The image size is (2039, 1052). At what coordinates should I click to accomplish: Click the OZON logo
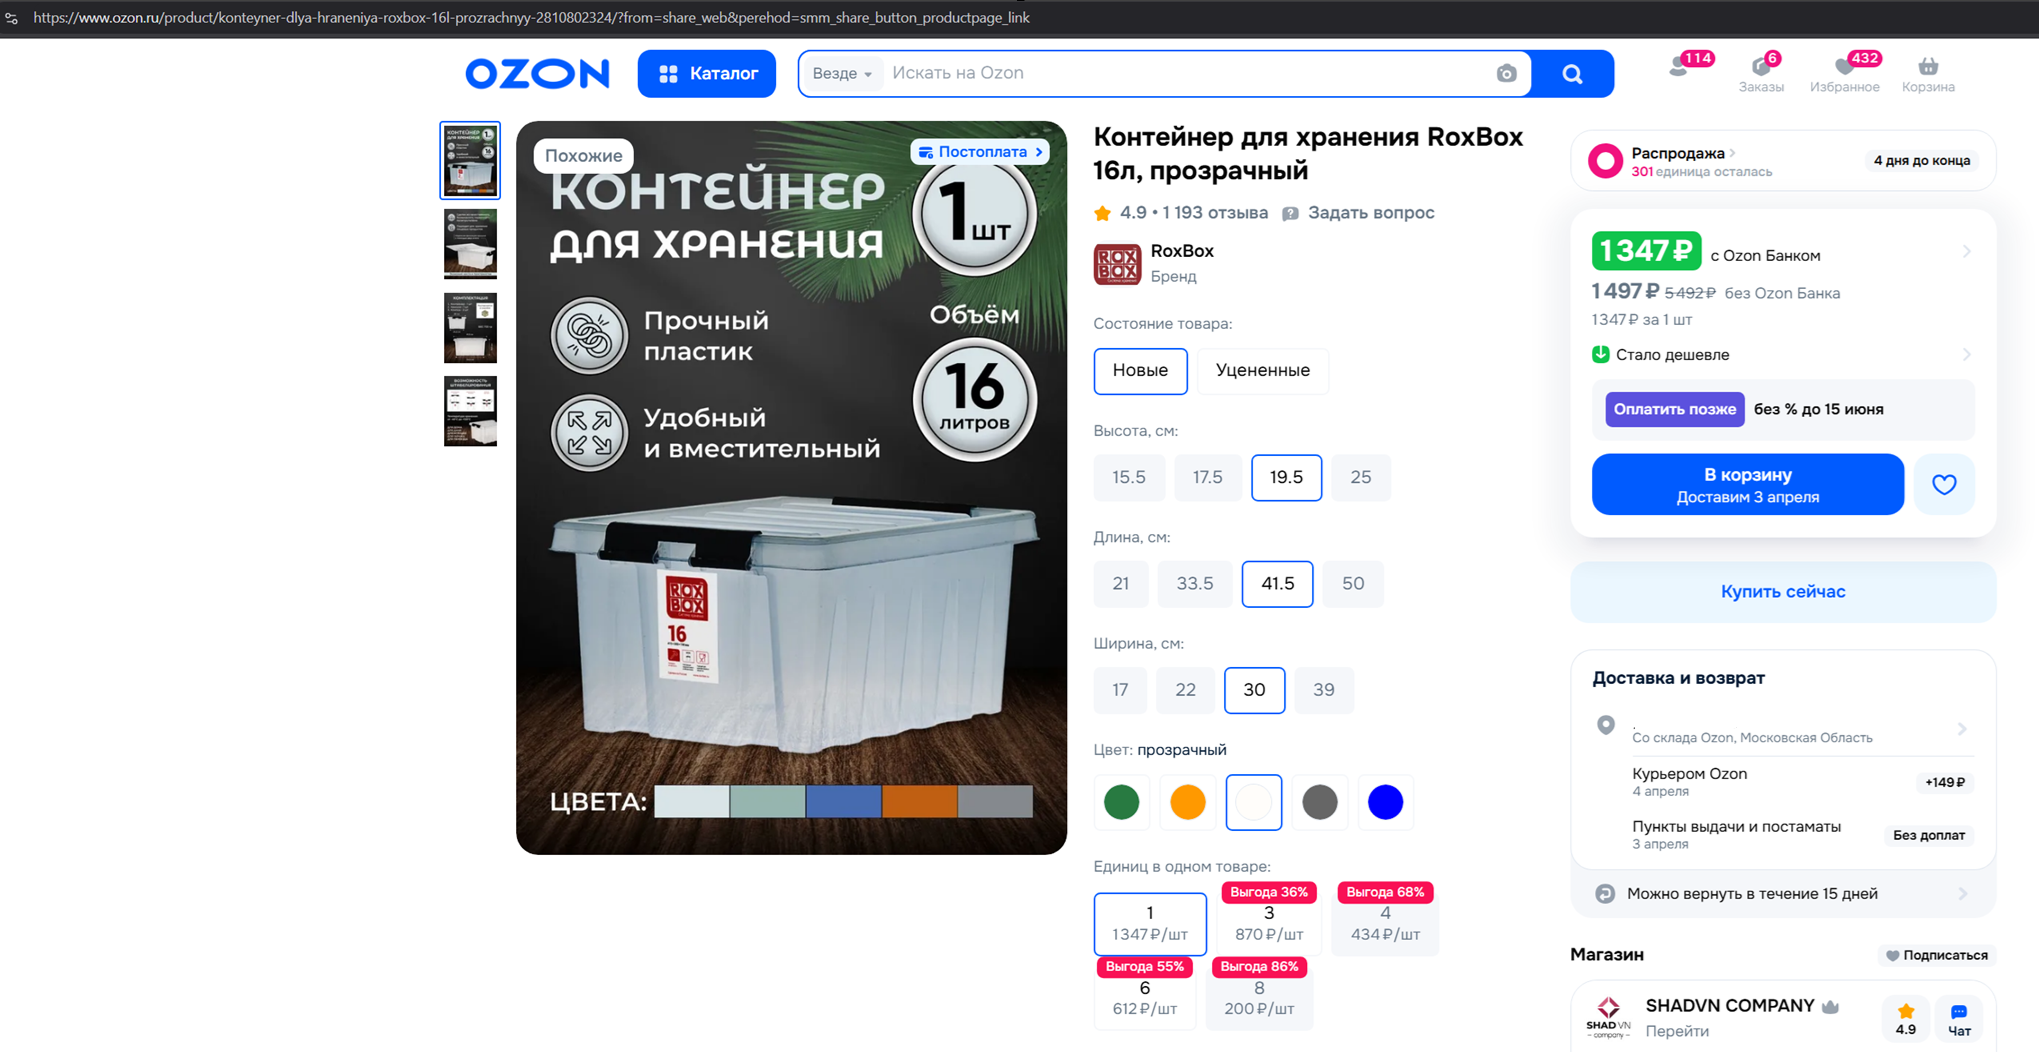tap(537, 73)
